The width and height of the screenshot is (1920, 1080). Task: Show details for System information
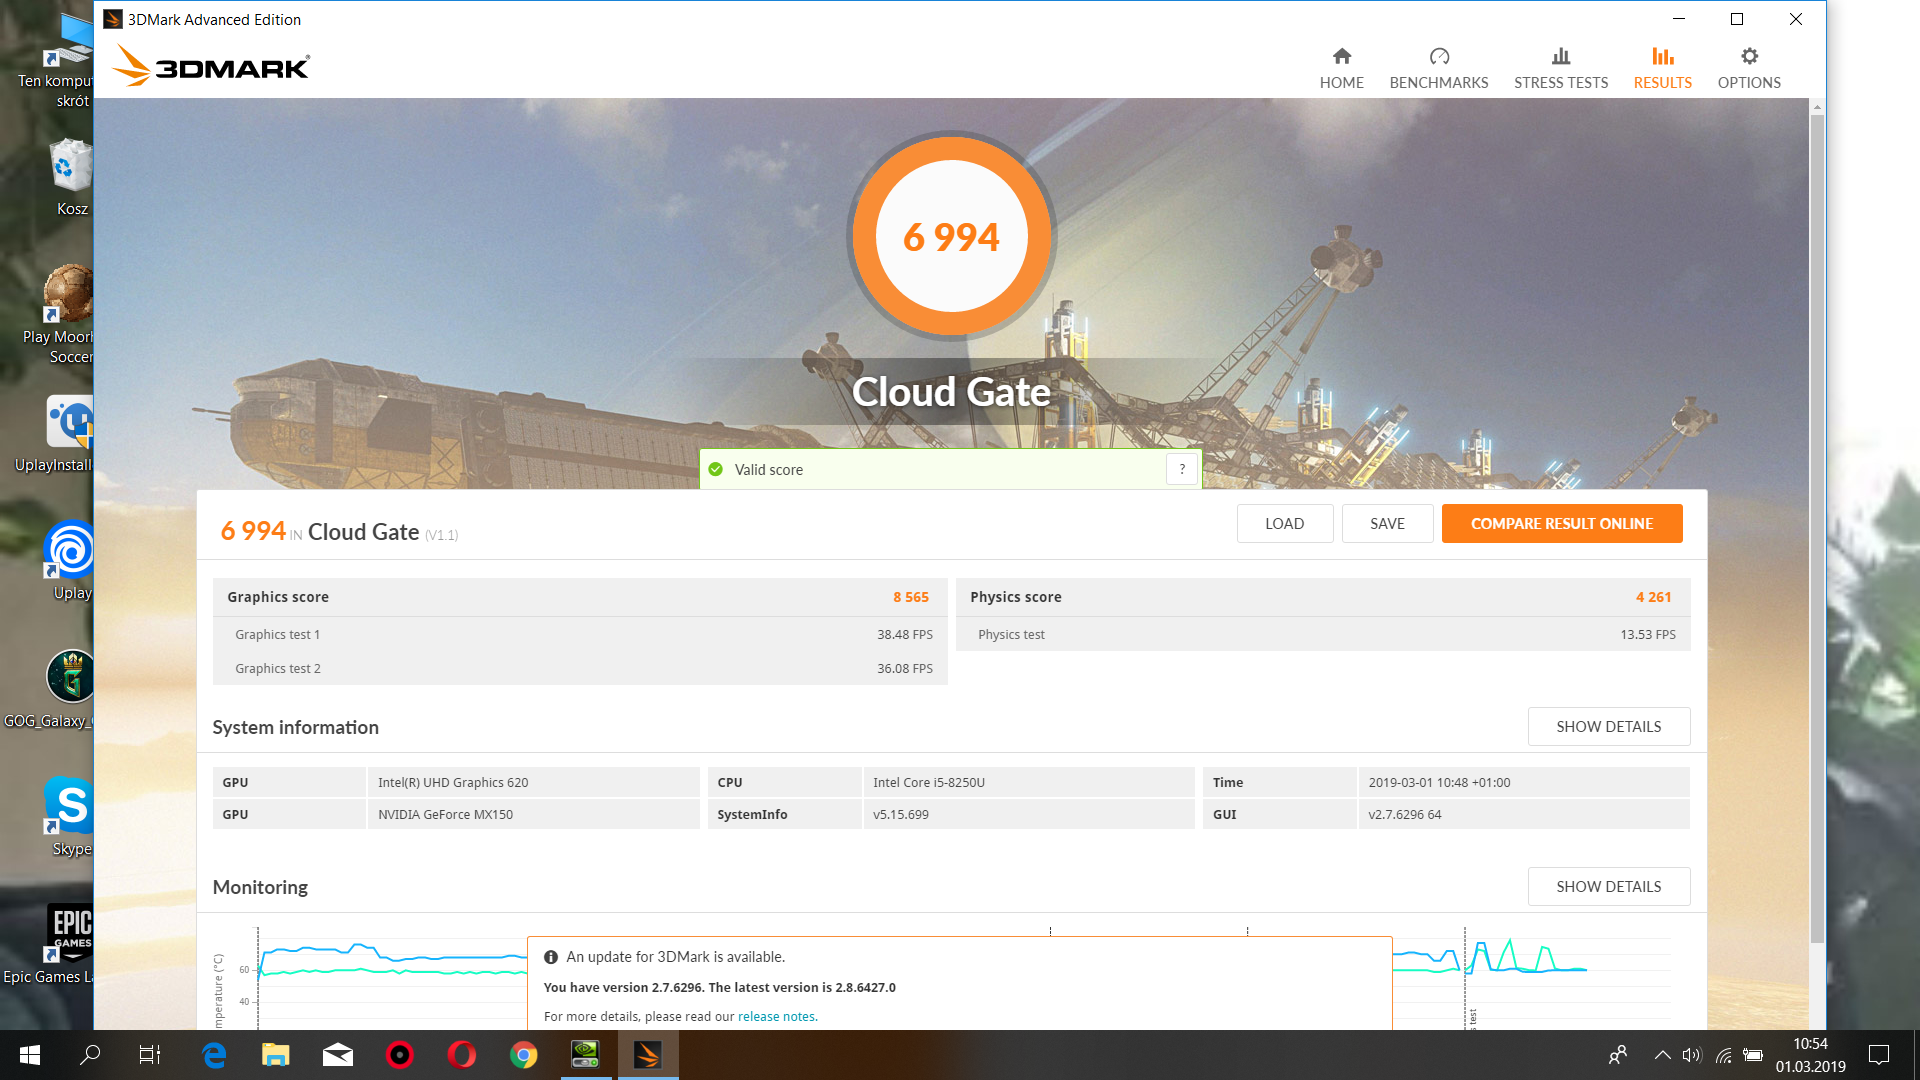tap(1608, 726)
